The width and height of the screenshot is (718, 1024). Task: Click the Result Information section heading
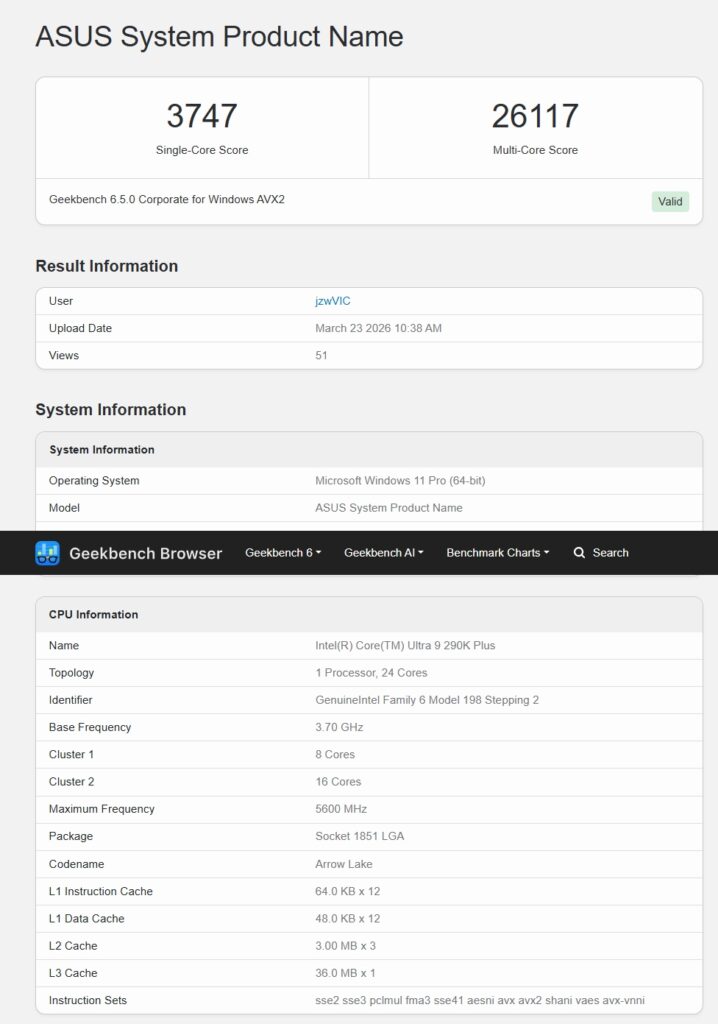(107, 266)
